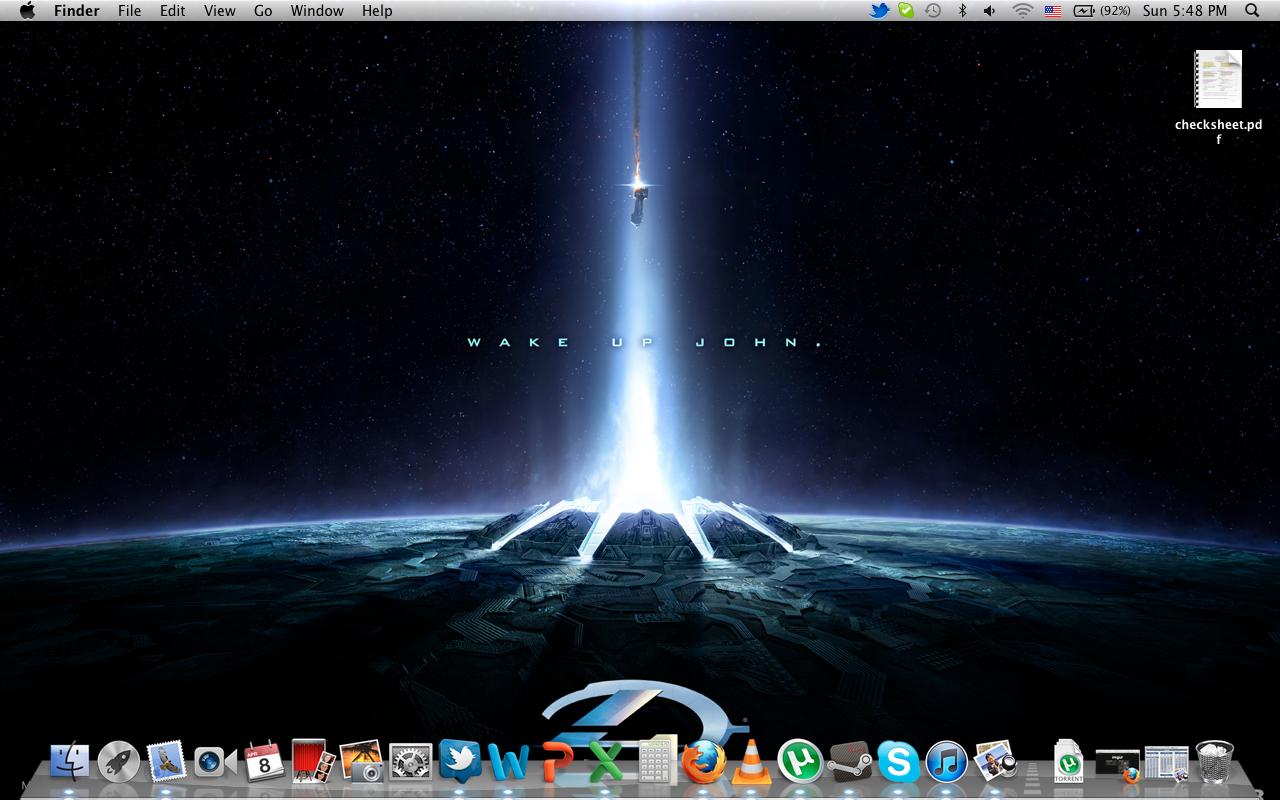The height and width of the screenshot is (800, 1280).
Task: Start FaceTime from the Dock camera icon
Action: [215, 763]
